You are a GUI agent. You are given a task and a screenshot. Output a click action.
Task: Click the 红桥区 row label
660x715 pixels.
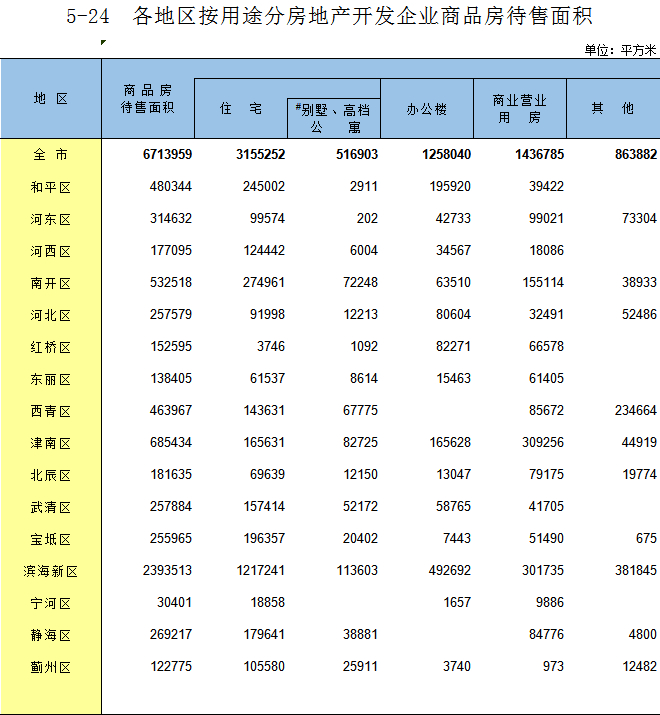(x=51, y=347)
